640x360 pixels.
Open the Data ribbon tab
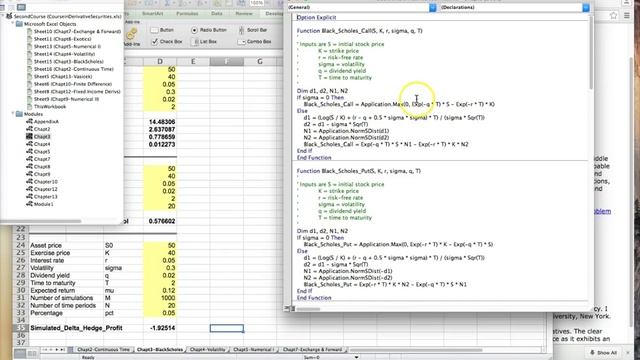pos(217,13)
